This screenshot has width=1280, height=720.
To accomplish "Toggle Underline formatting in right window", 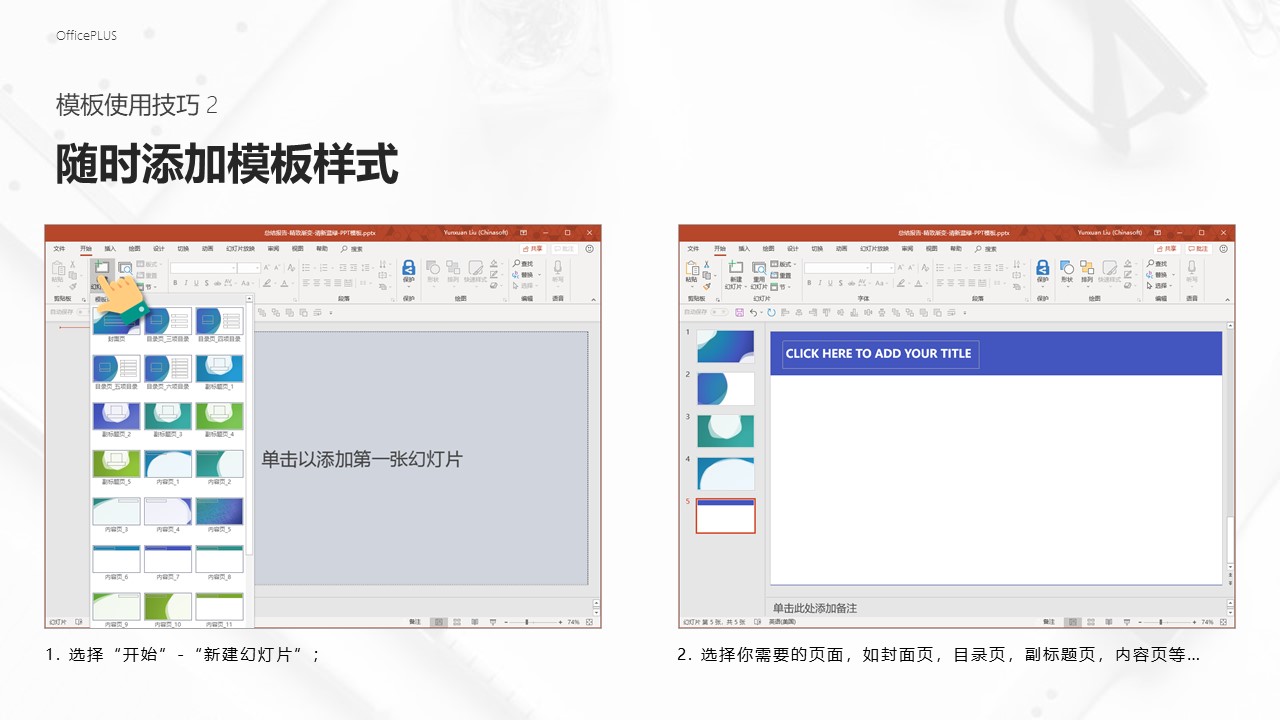I will [830, 283].
